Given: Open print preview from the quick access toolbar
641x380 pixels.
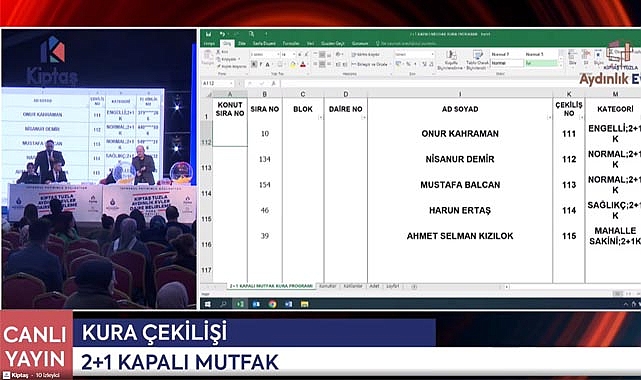Looking at the screenshot, I should point(251,34).
